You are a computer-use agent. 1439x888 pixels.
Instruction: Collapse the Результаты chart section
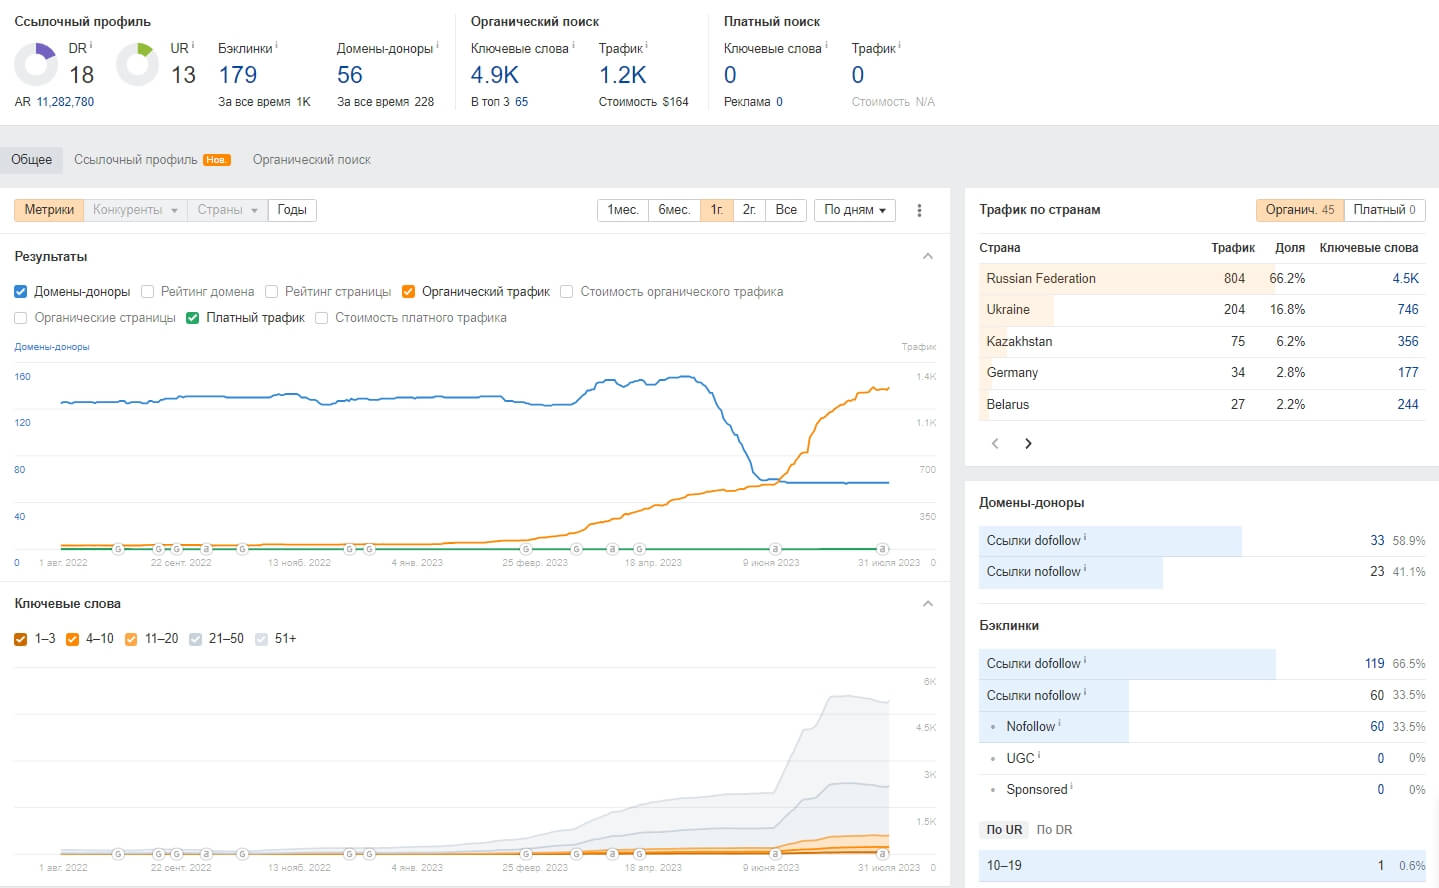click(x=927, y=257)
